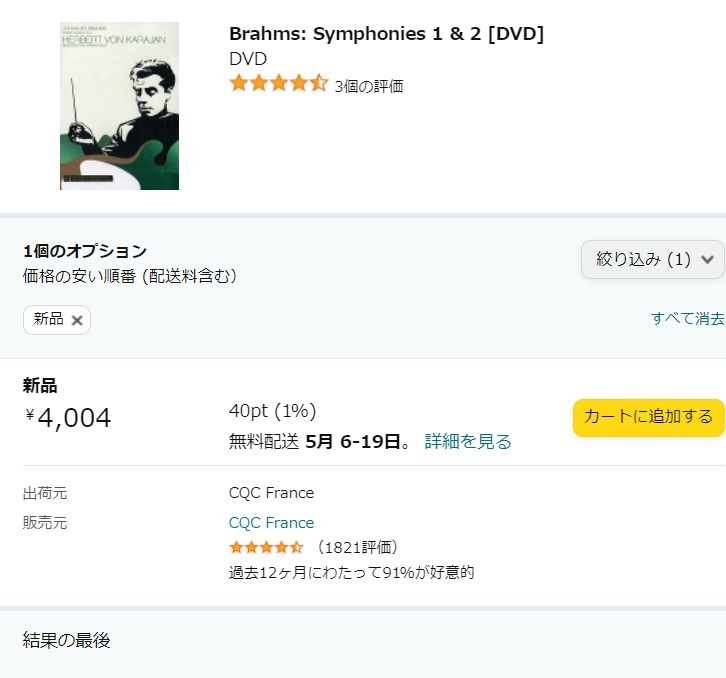Click the product's star rating icons
The image size is (726, 678).
[278, 84]
